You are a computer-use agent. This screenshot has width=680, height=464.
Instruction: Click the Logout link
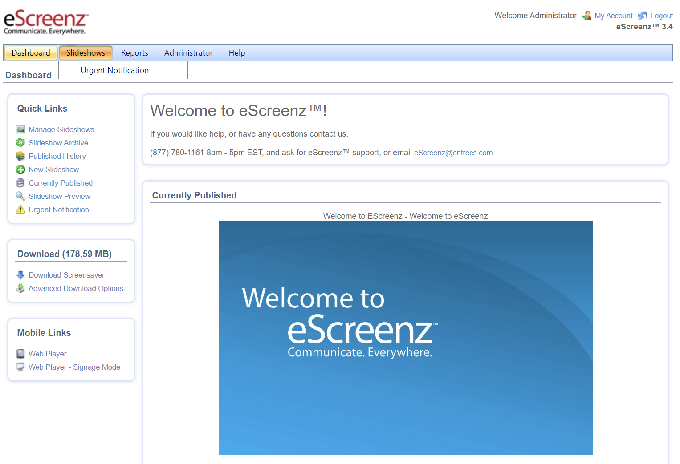tap(661, 16)
